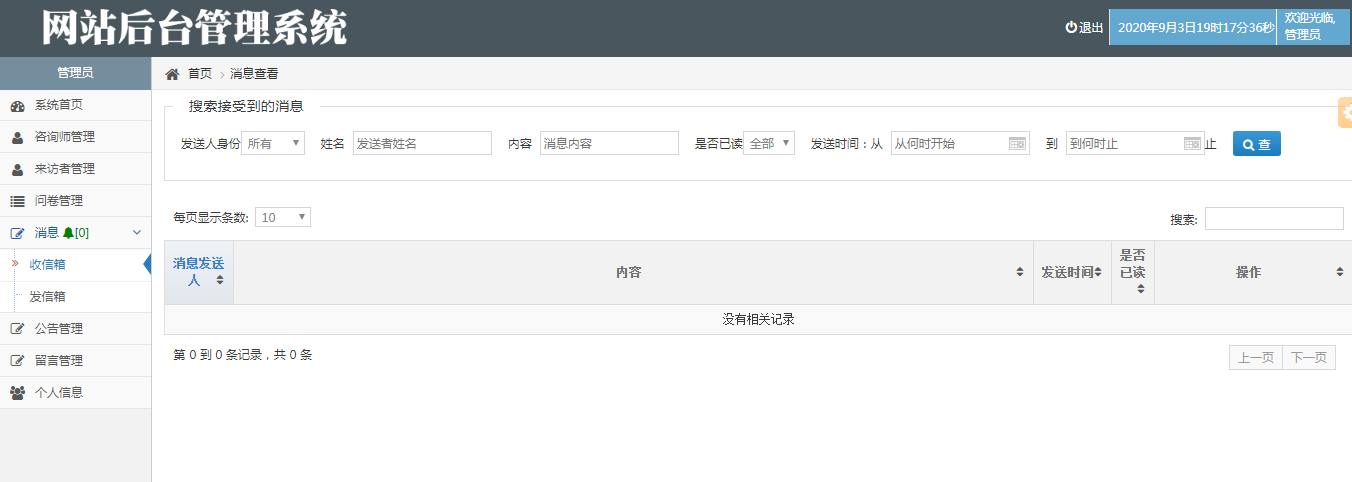Click the 消息内容 content input

coord(609,143)
